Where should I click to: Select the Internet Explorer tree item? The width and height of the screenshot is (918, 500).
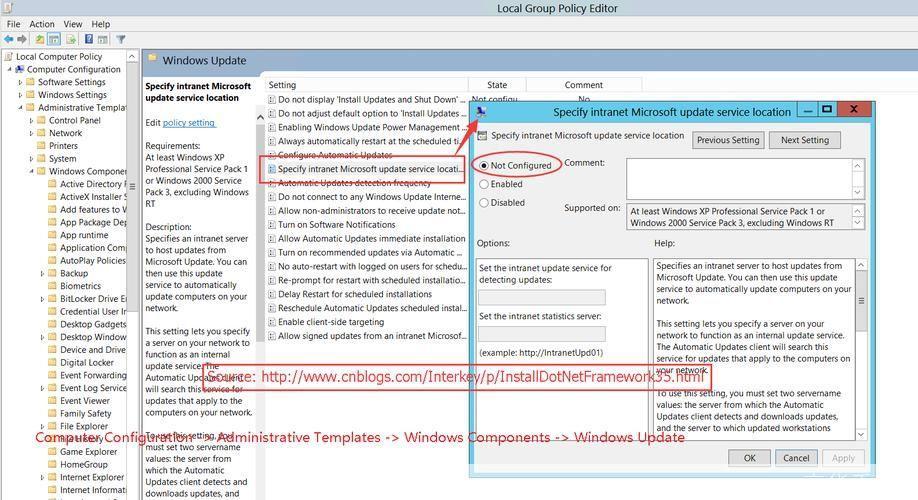pos(92,477)
